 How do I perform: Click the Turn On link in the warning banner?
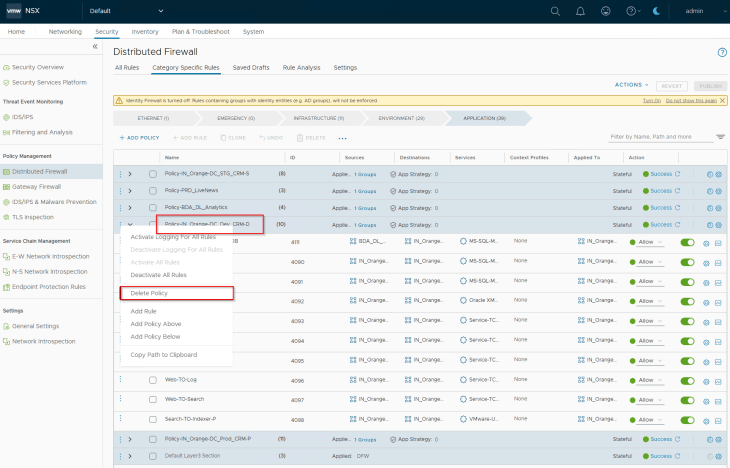pos(651,100)
